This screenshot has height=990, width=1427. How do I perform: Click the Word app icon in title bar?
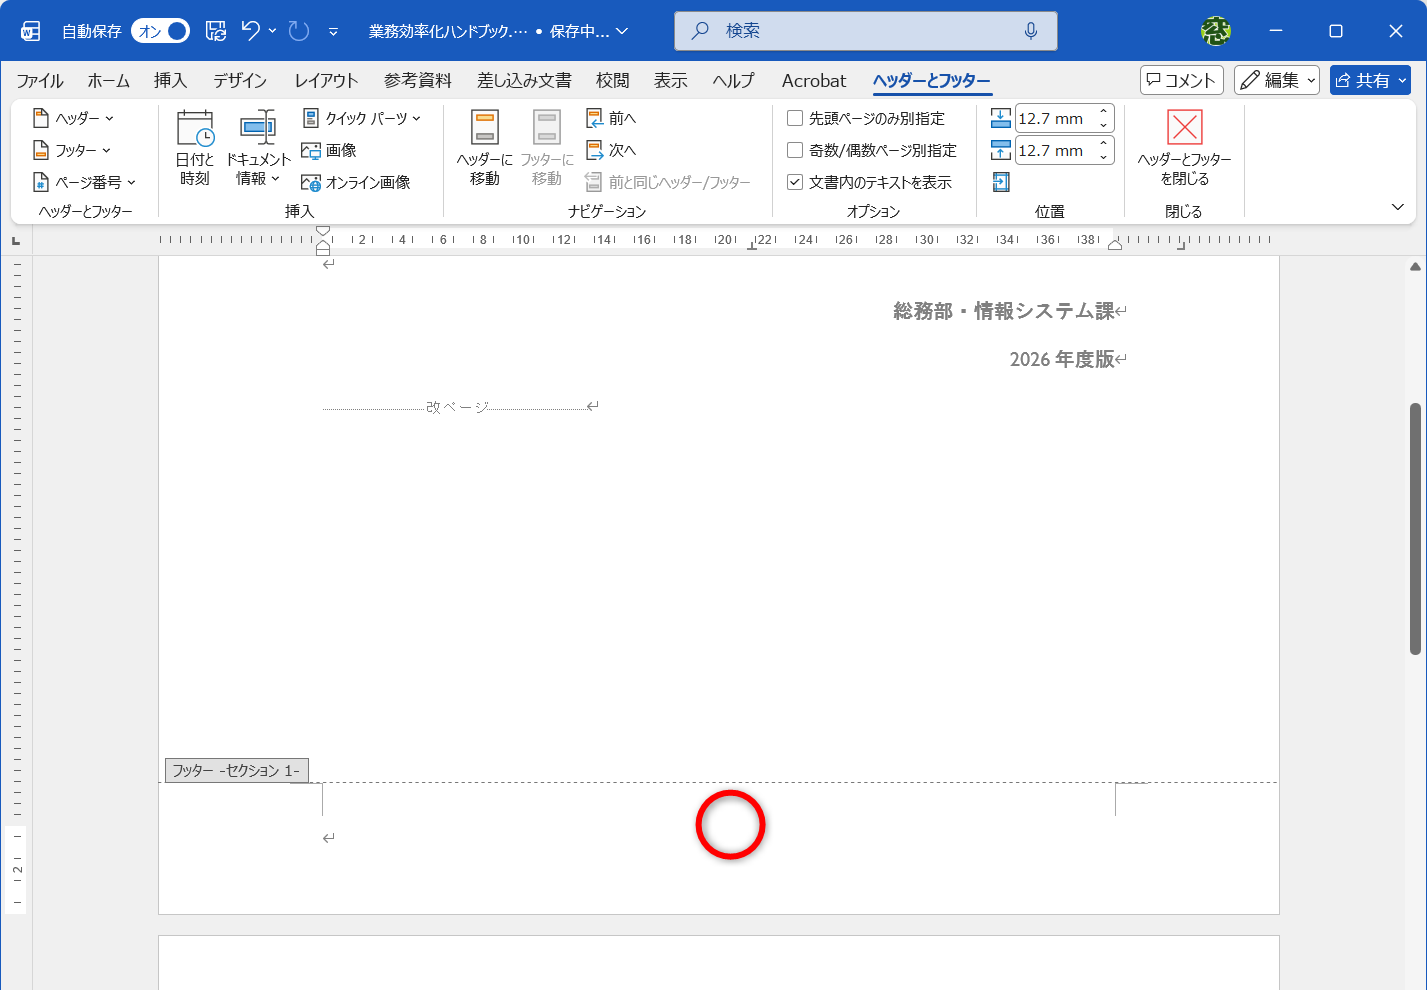pyautogui.click(x=31, y=31)
